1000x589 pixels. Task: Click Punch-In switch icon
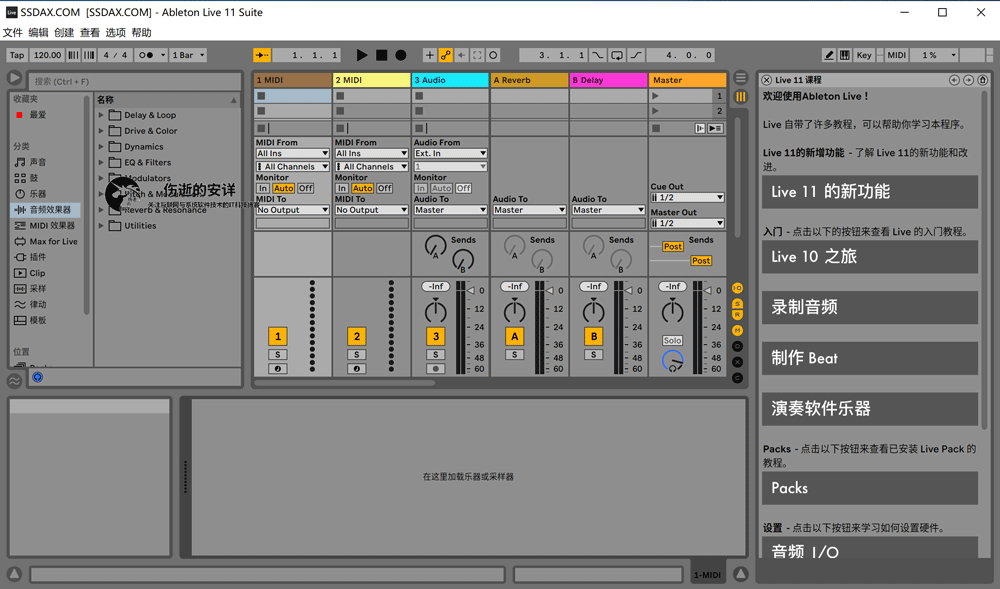click(x=598, y=55)
